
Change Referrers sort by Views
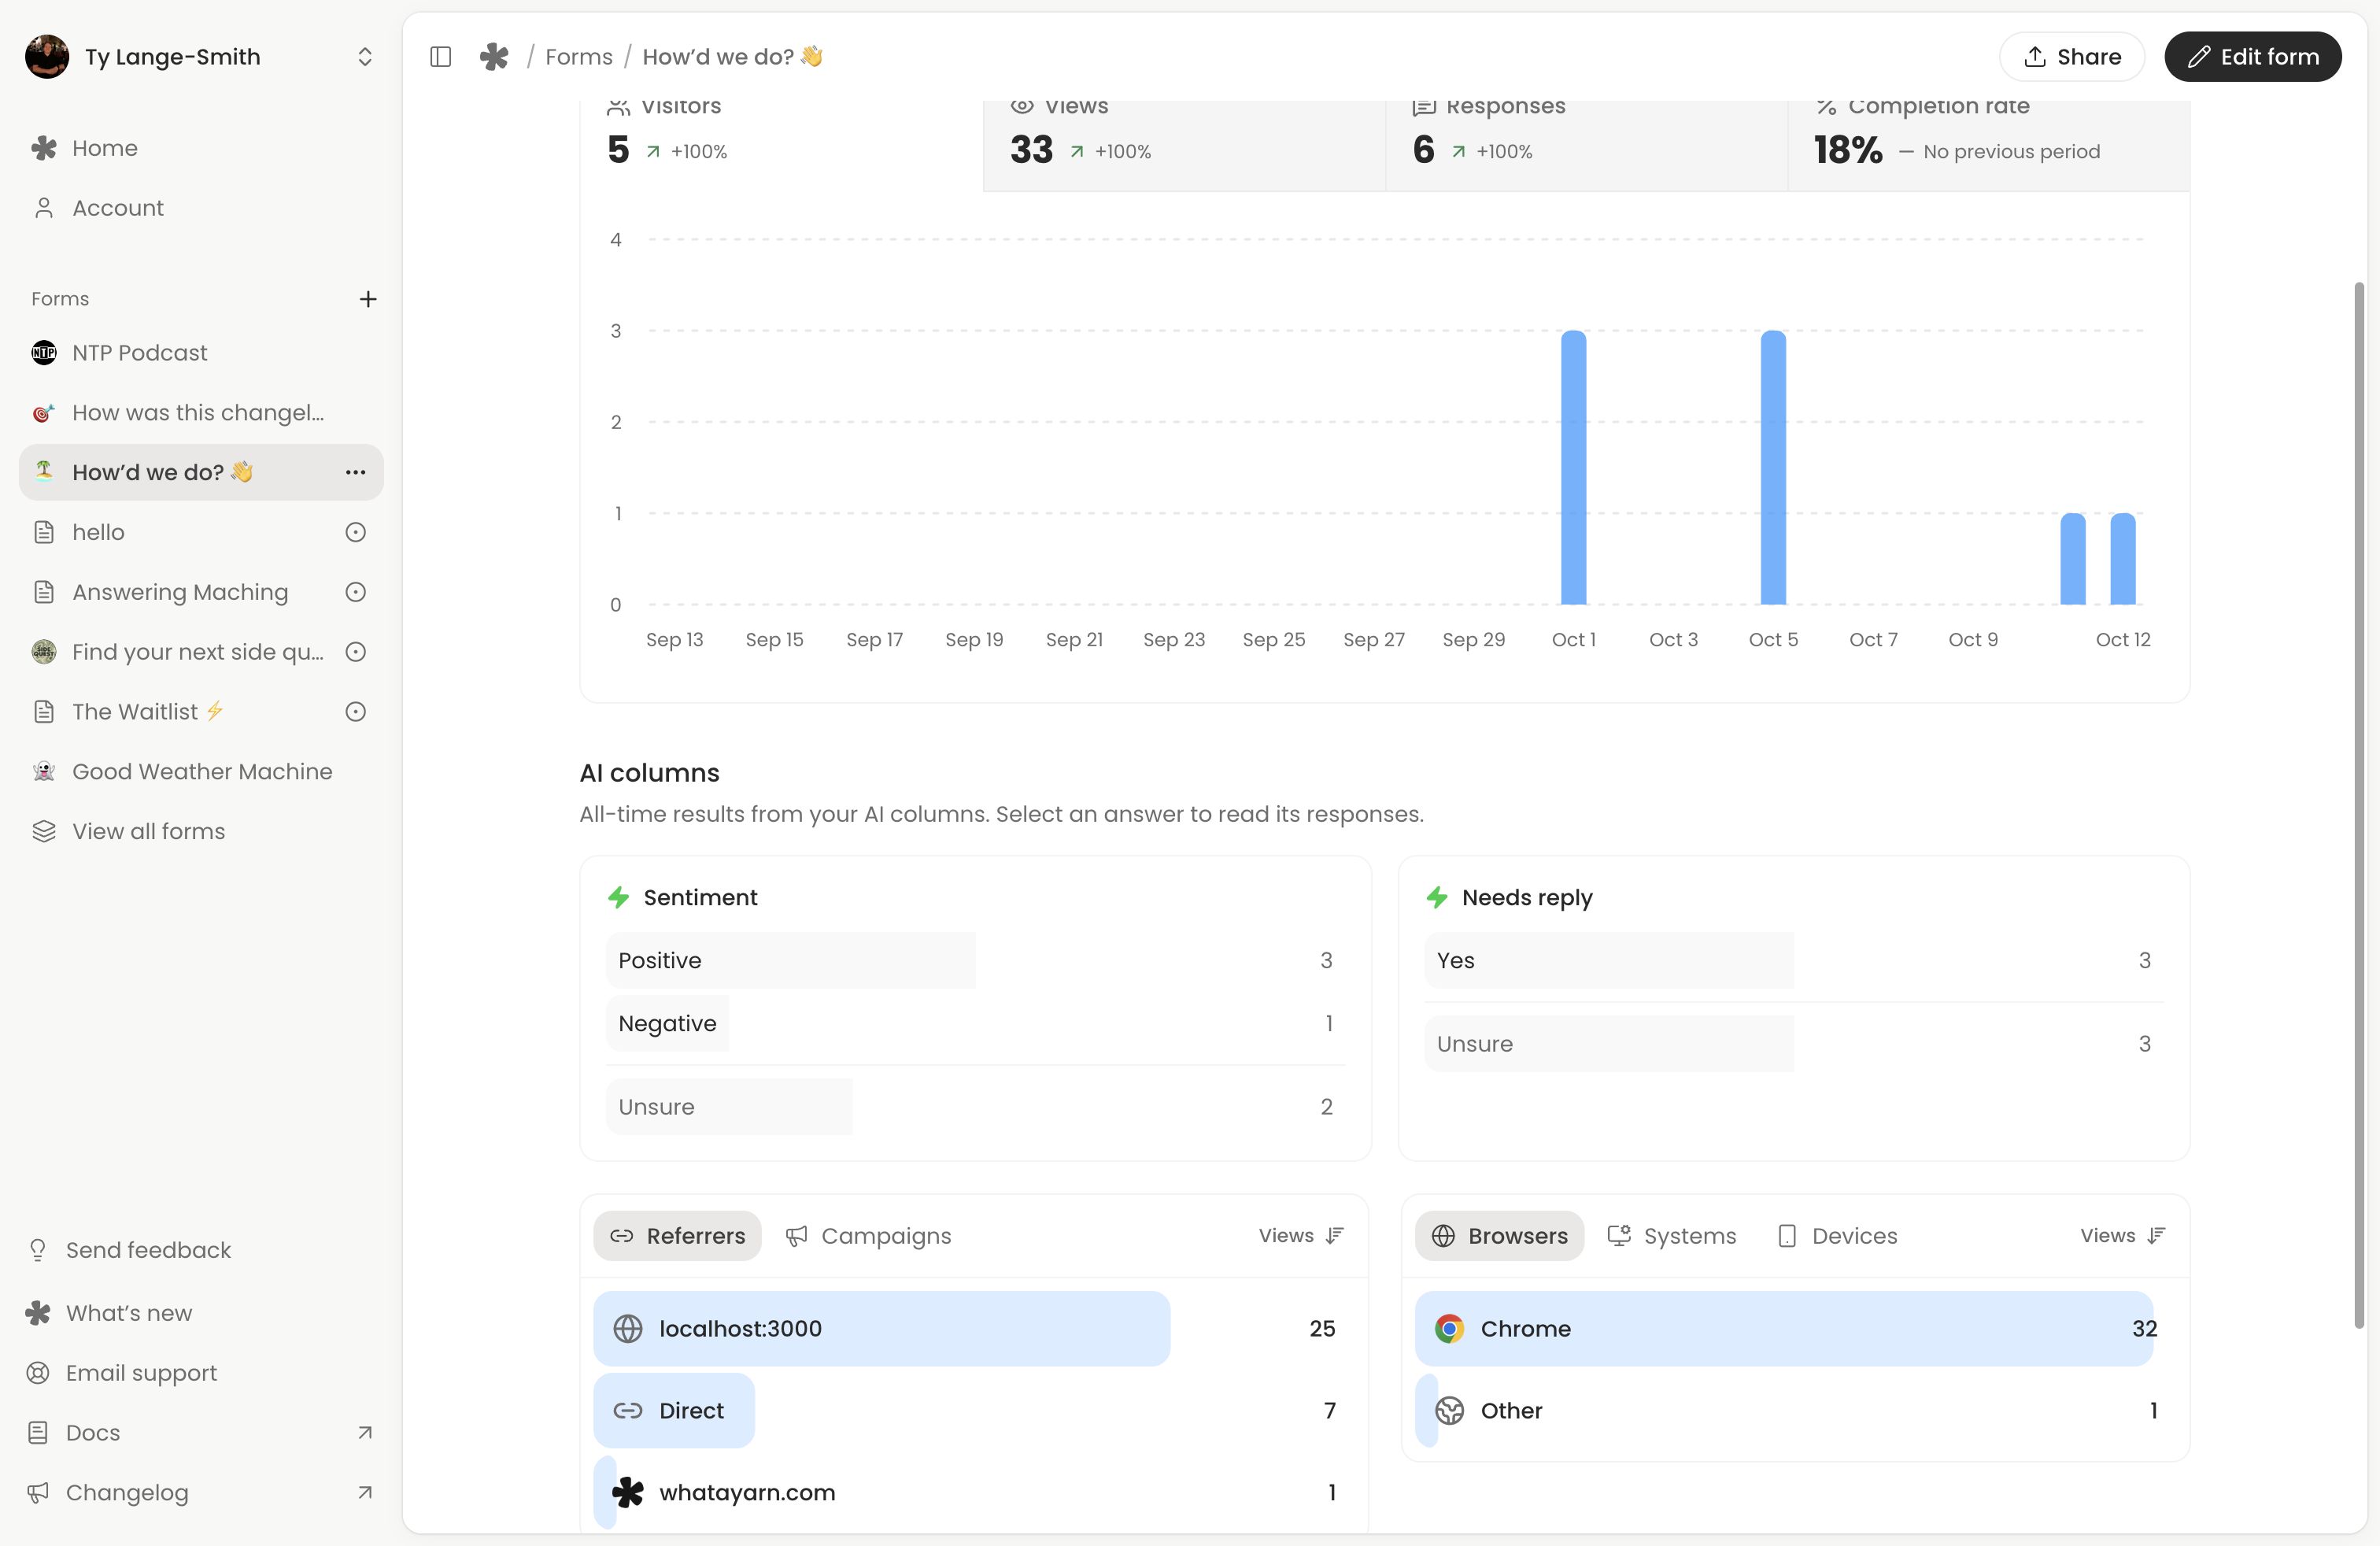1301,1236
